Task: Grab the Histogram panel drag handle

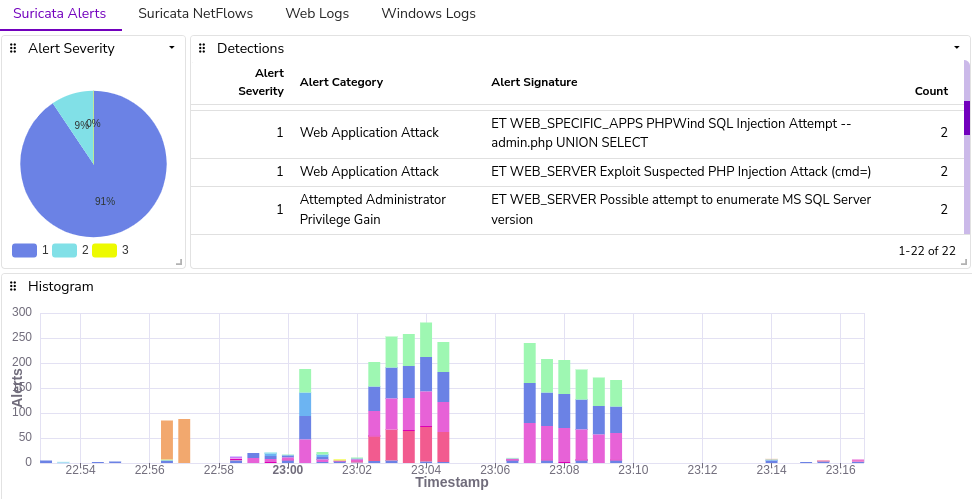Action: coord(13,286)
